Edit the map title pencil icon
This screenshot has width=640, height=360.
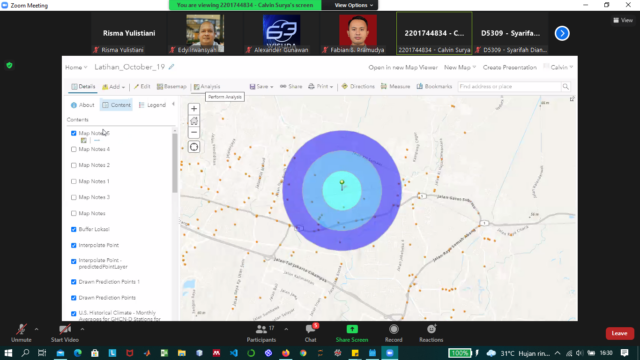click(x=171, y=67)
